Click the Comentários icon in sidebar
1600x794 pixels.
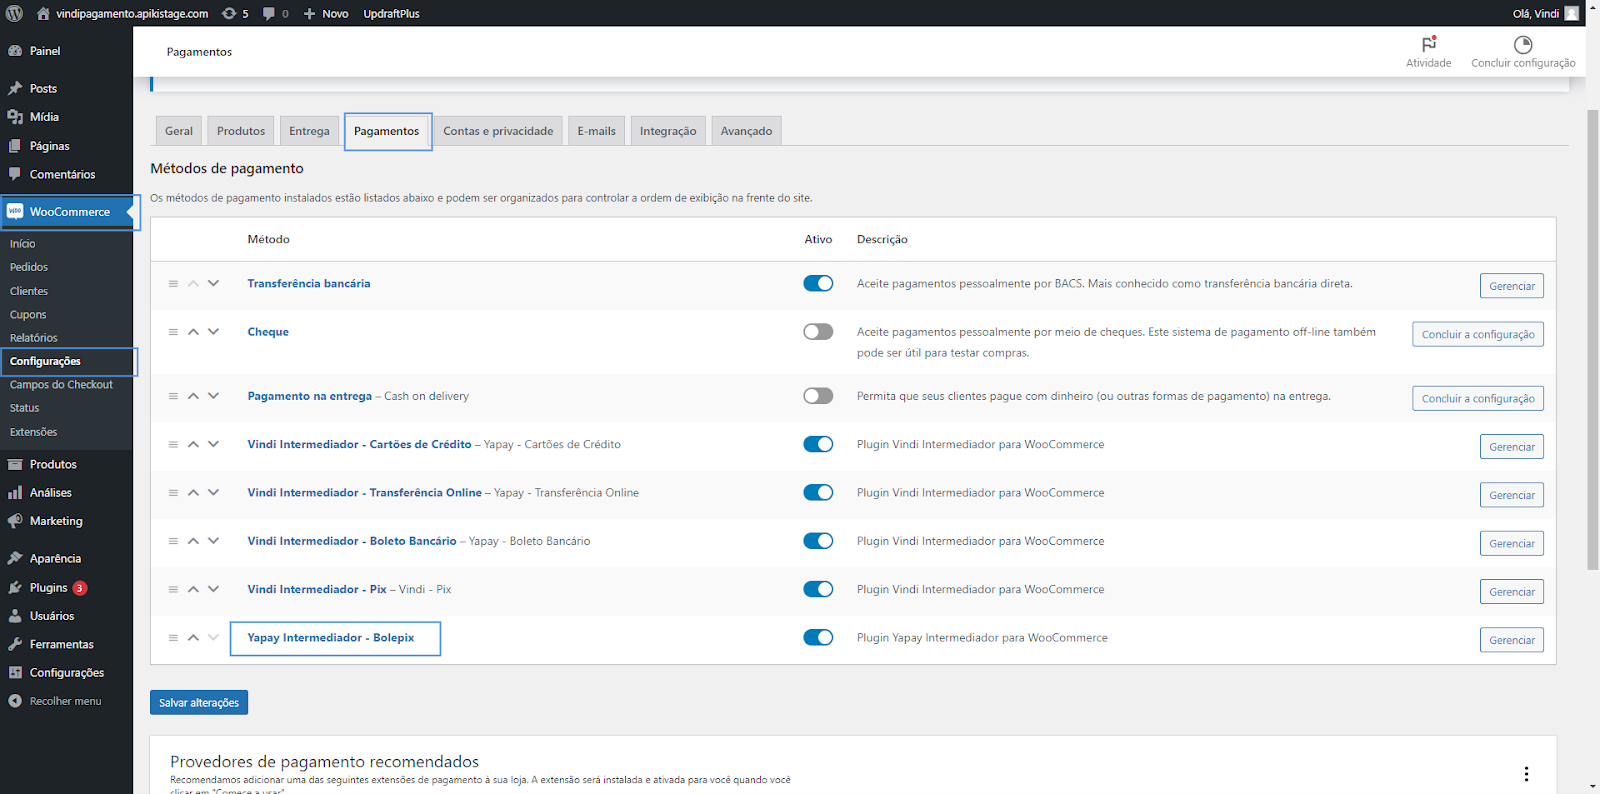(x=15, y=174)
